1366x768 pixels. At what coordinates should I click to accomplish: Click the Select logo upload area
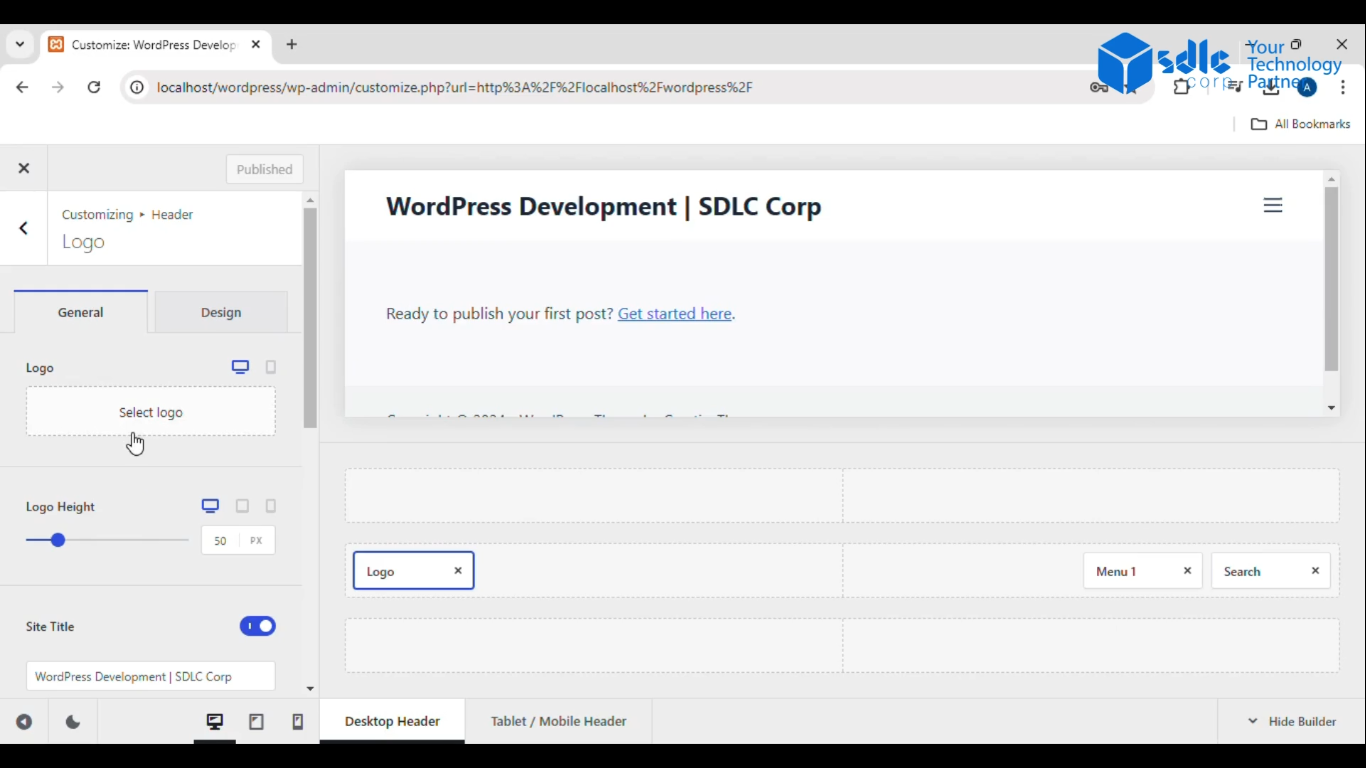[151, 412]
